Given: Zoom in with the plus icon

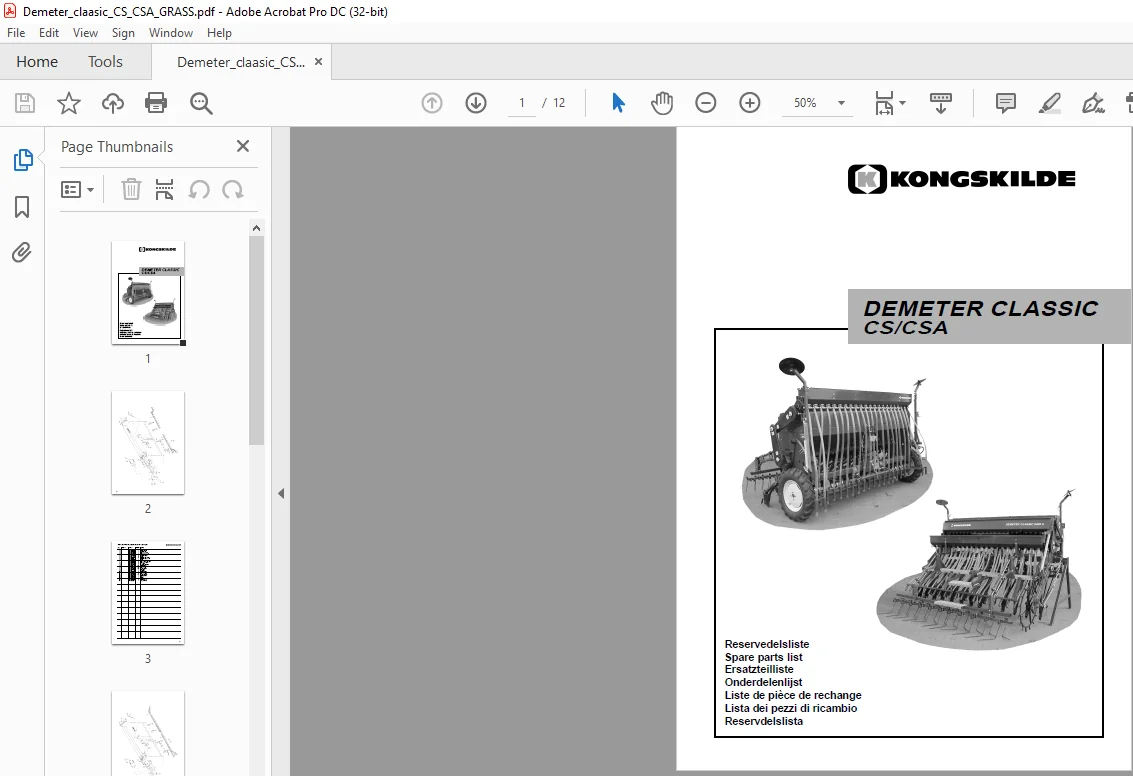Looking at the screenshot, I should (749, 103).
